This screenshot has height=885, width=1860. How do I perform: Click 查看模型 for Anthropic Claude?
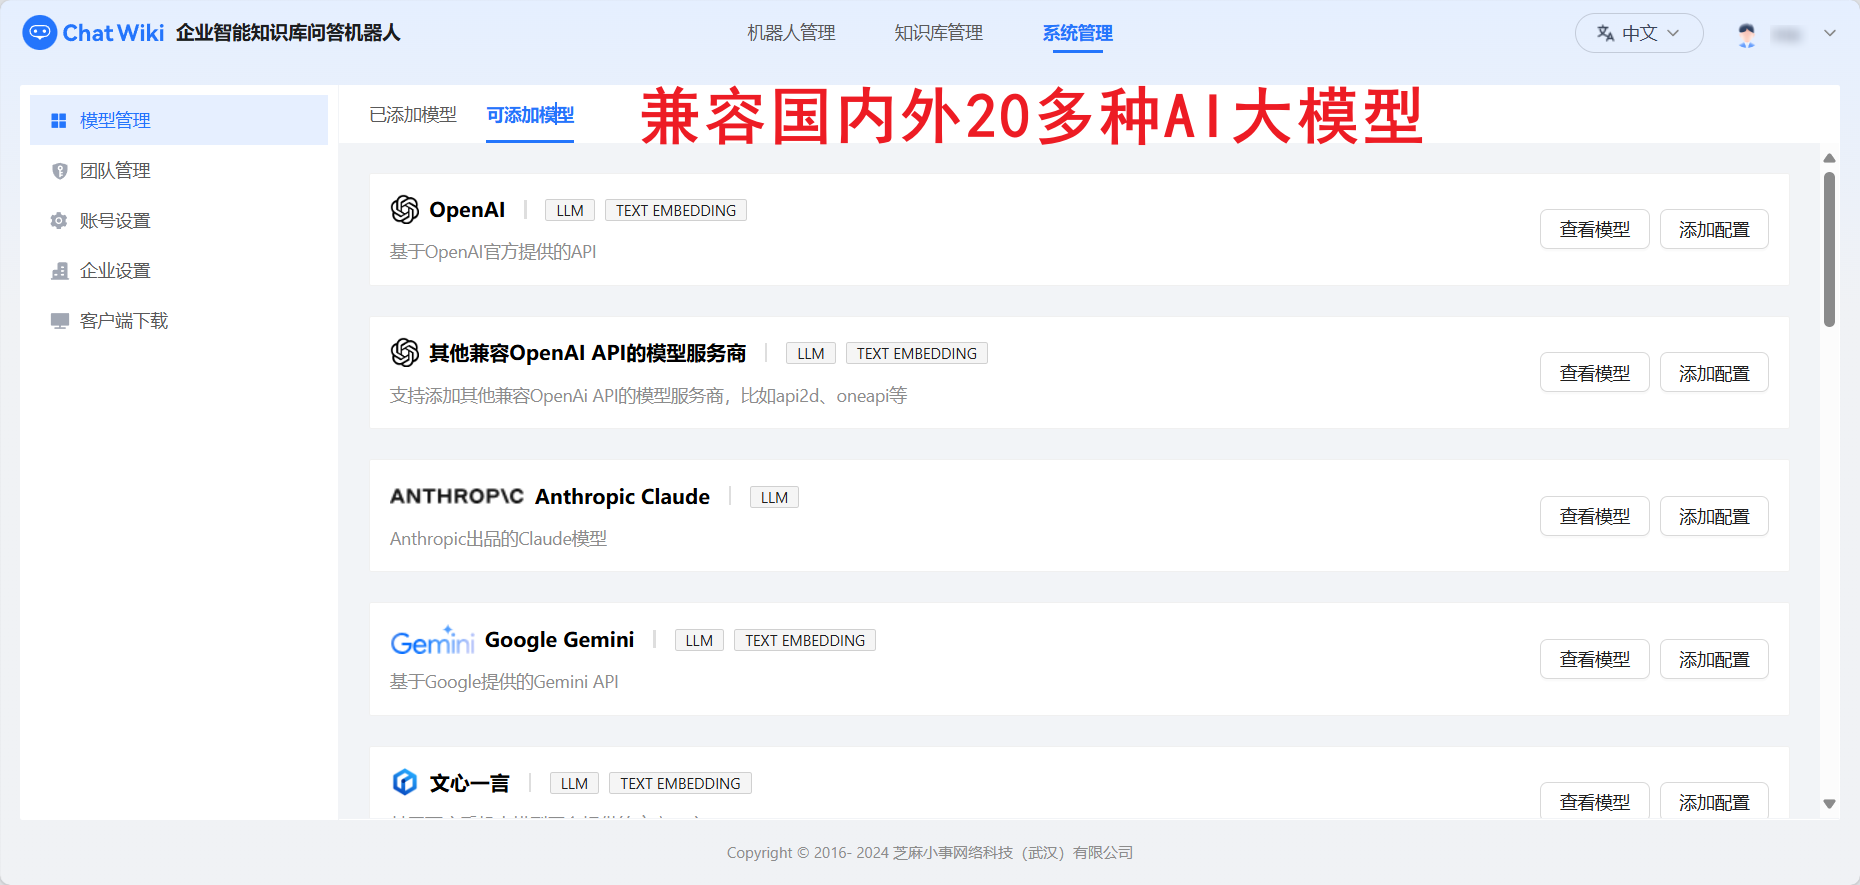pyautogui.click(x=1595, y=516)
